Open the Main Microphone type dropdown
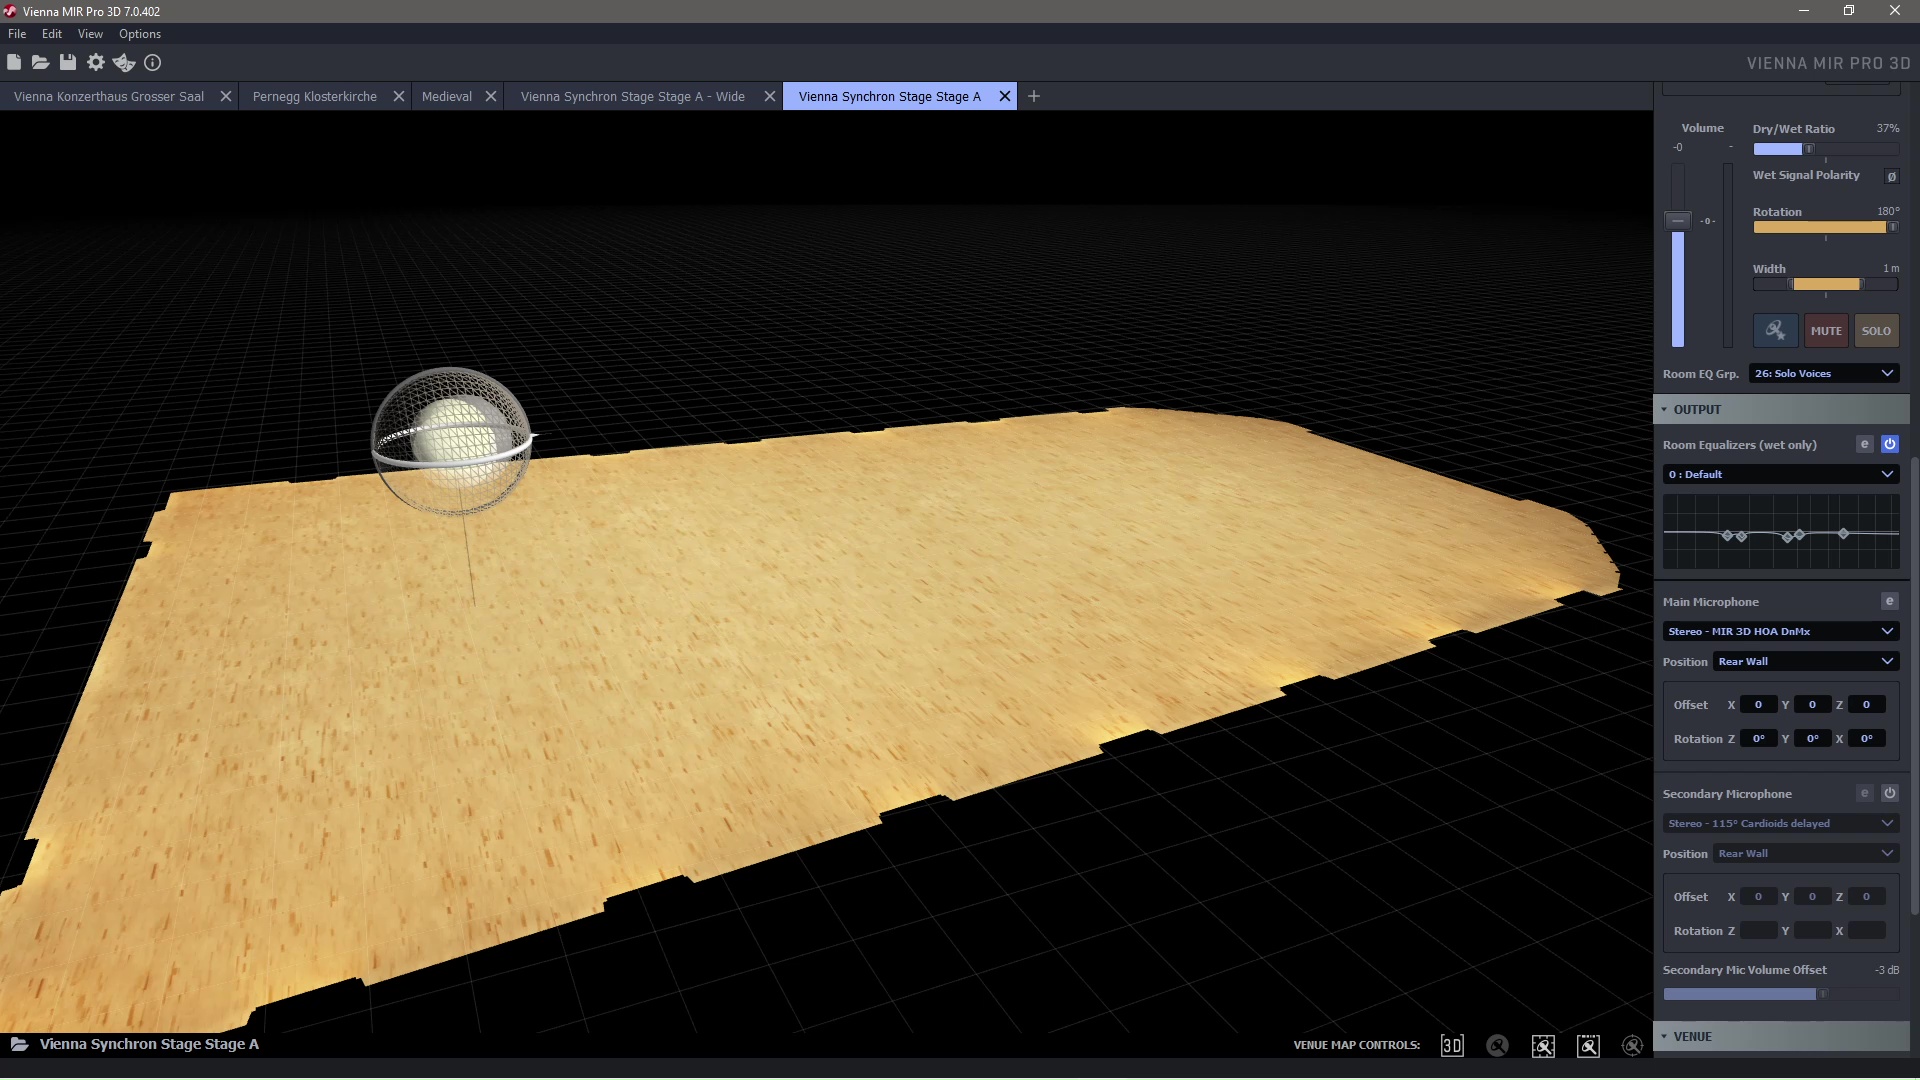The width and height of the screenshot is (1920, 1080). click(x=1780, y=631)
